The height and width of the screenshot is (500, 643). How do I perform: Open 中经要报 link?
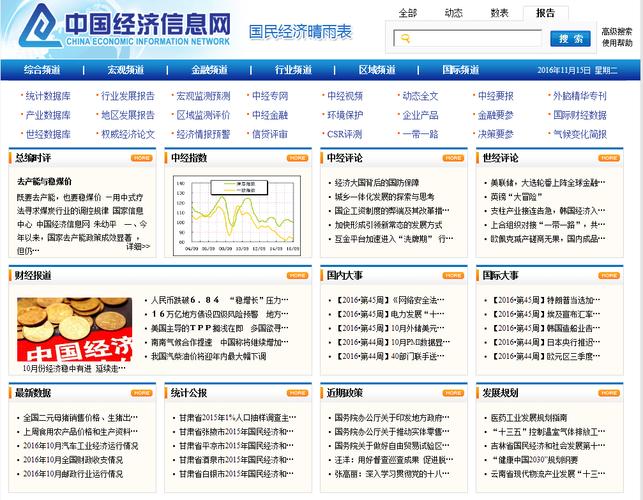pyautogui.click(x=495, y=96)
